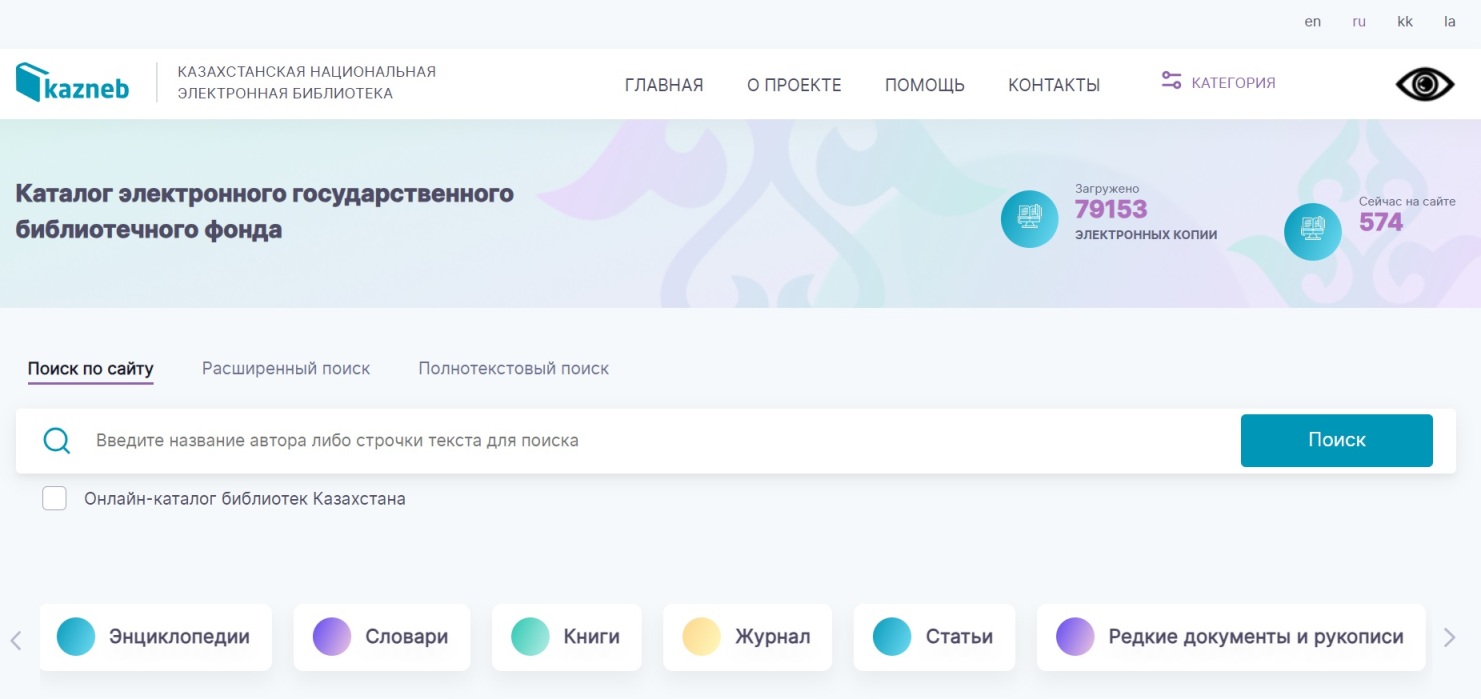Select the Энциклопедии category circle icon
Image resolution: width=1481 pixels, height=699 pixels.
(76, 637)
